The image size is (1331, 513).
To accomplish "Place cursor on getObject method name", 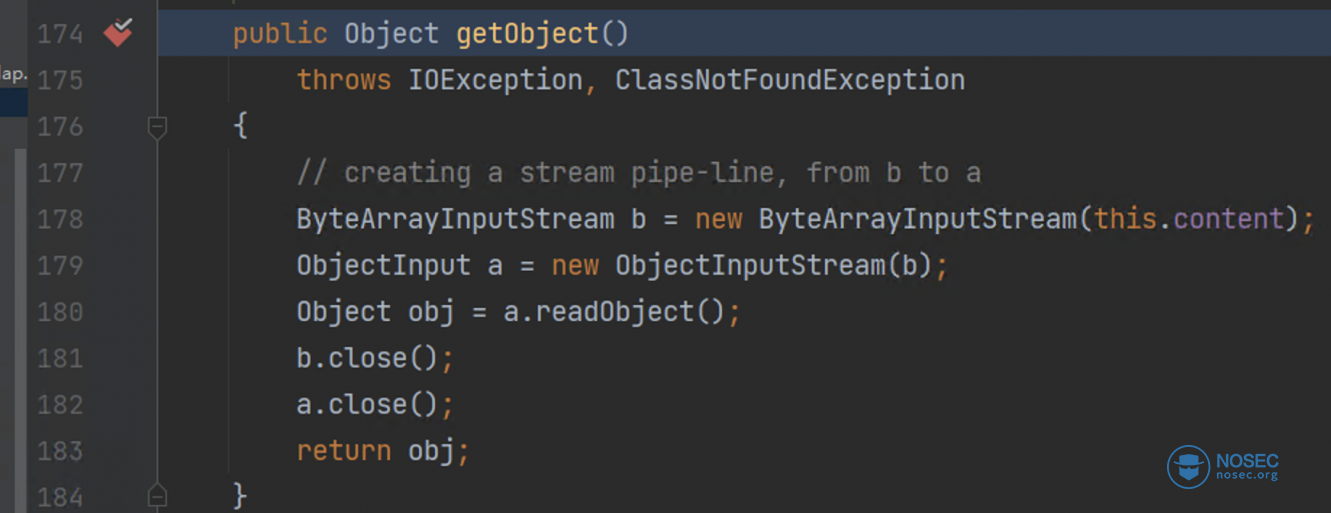I will pos(527,34).
